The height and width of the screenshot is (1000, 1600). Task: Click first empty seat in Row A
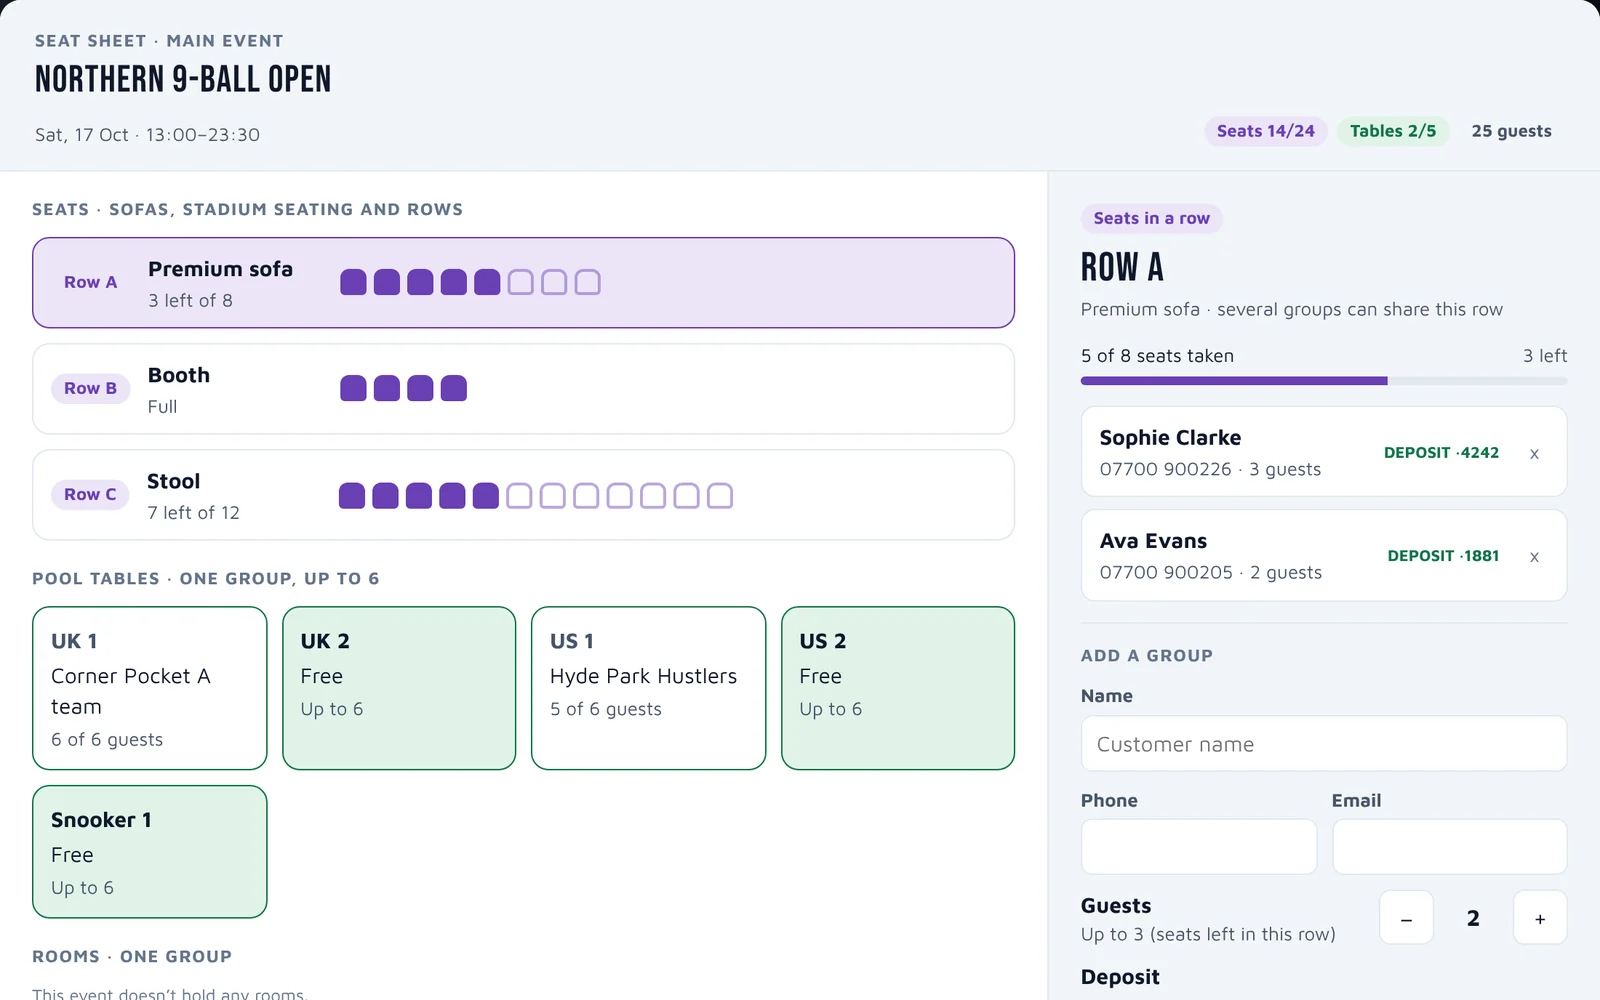520,283
